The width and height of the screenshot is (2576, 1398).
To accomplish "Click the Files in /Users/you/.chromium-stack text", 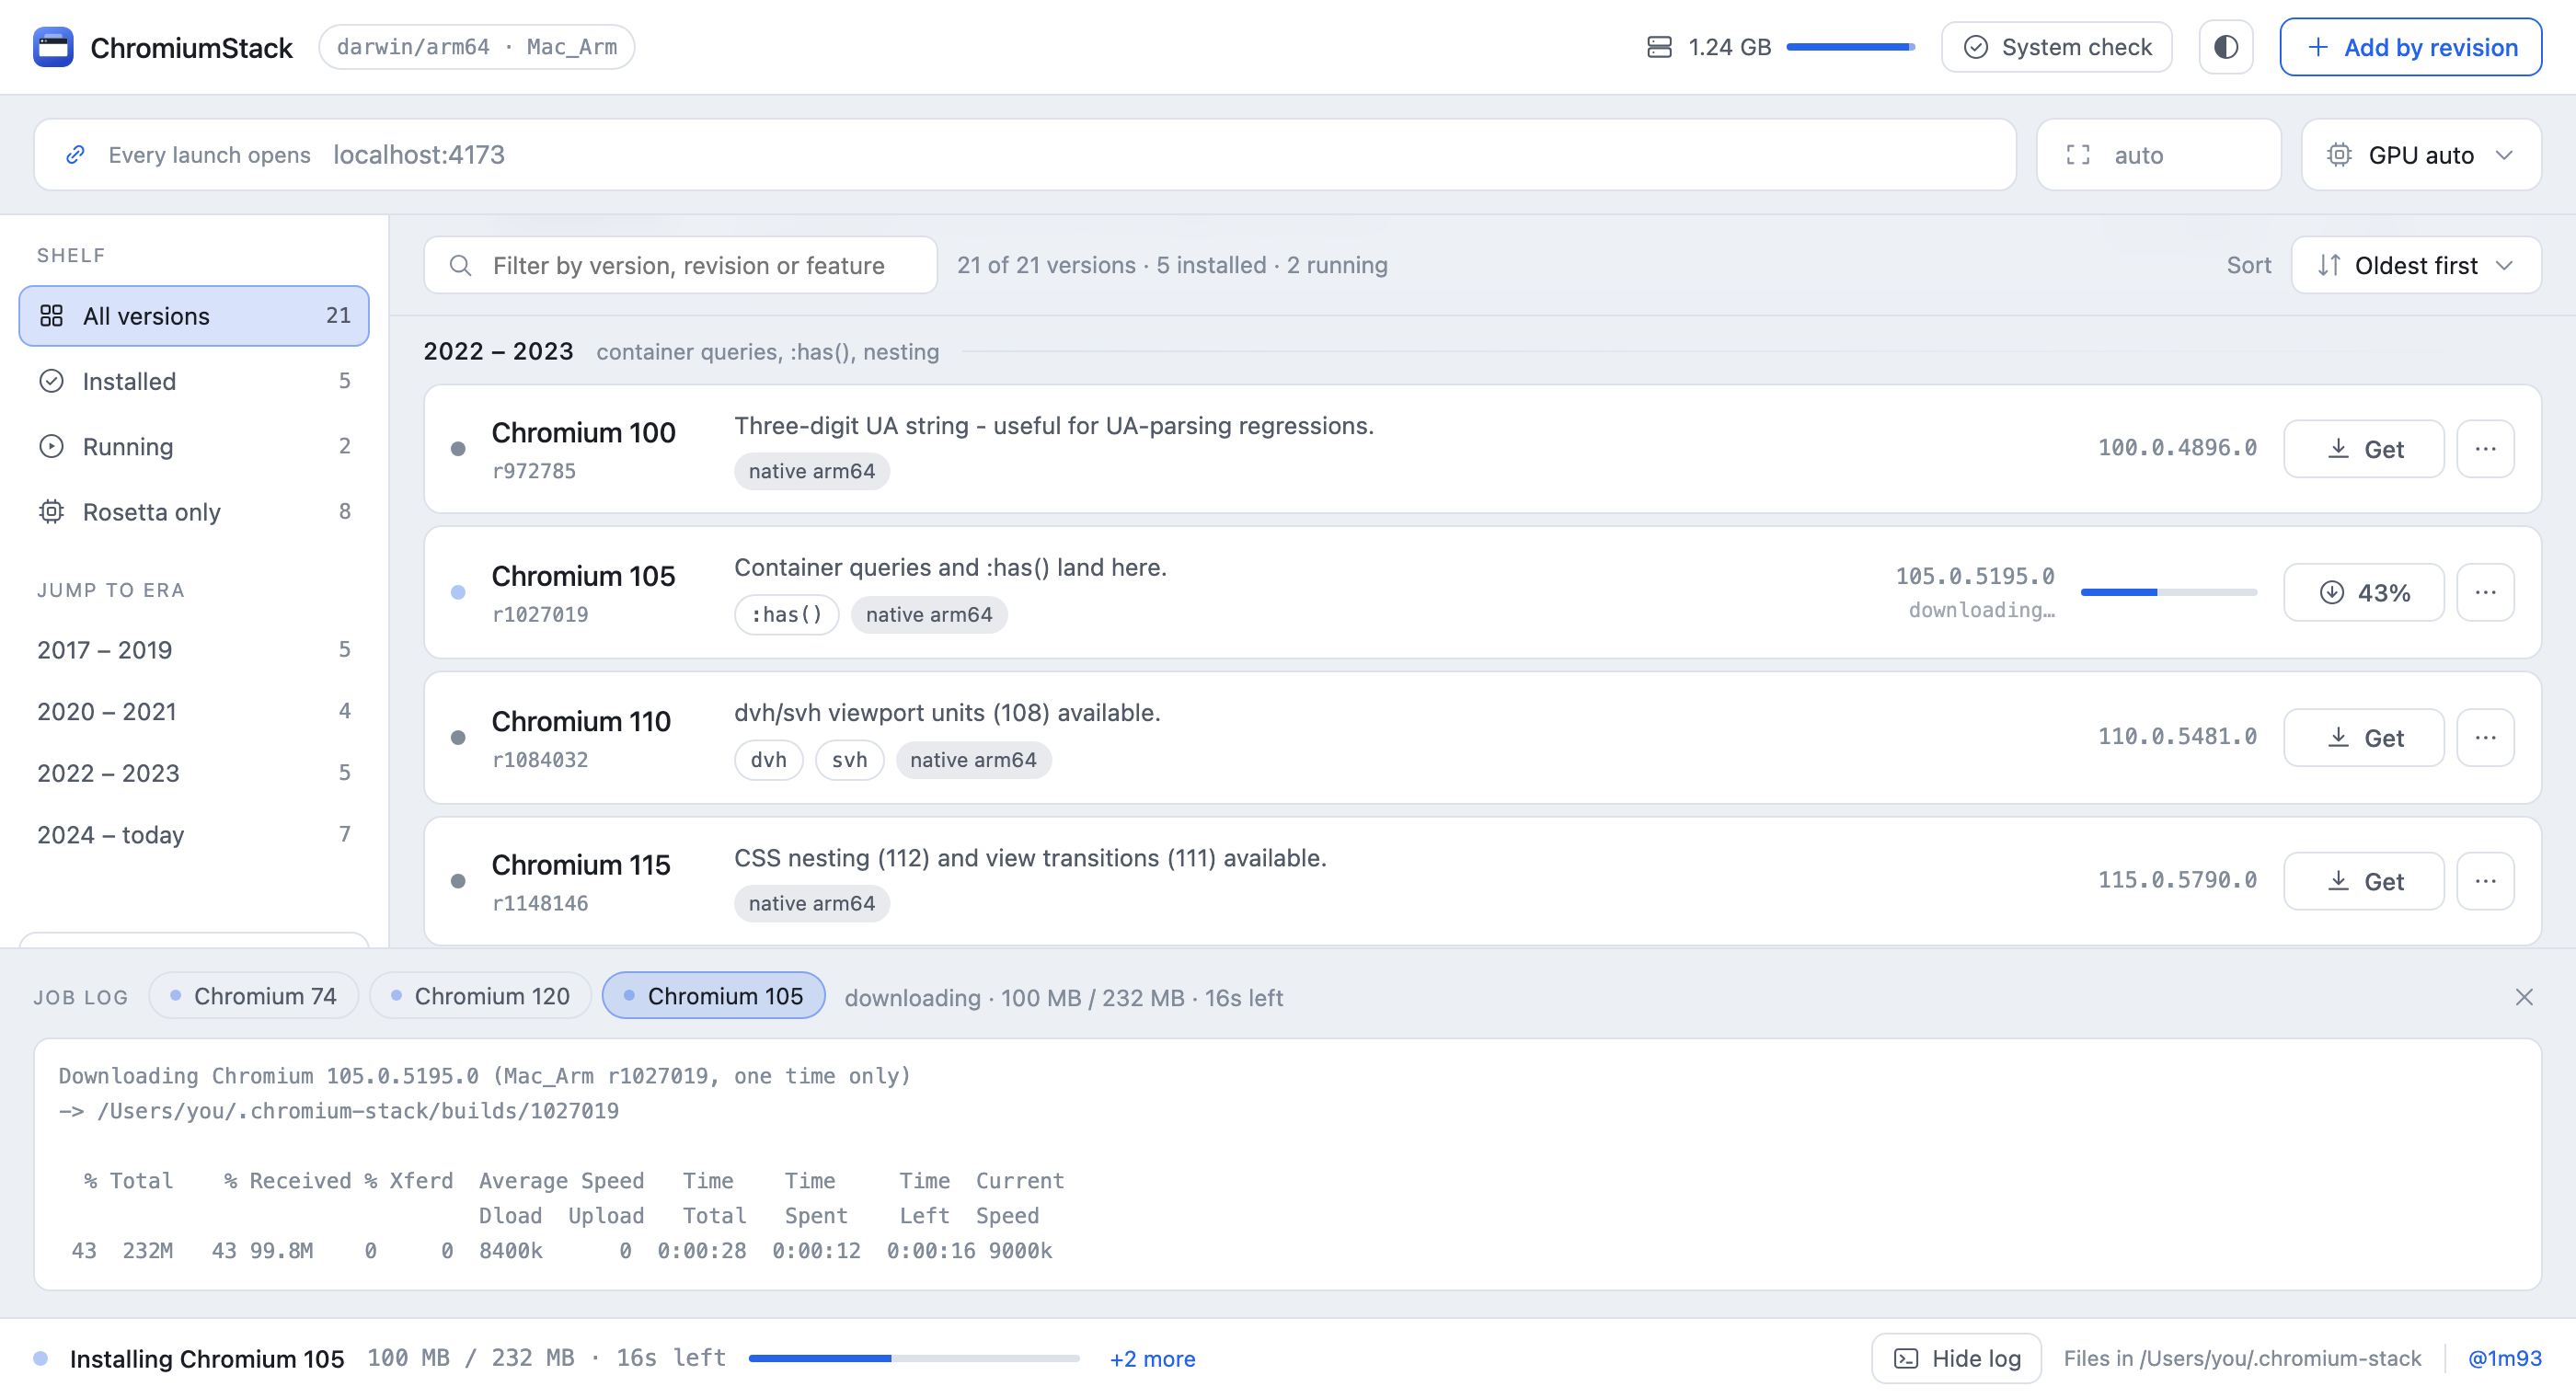I will [2242, 1359].
